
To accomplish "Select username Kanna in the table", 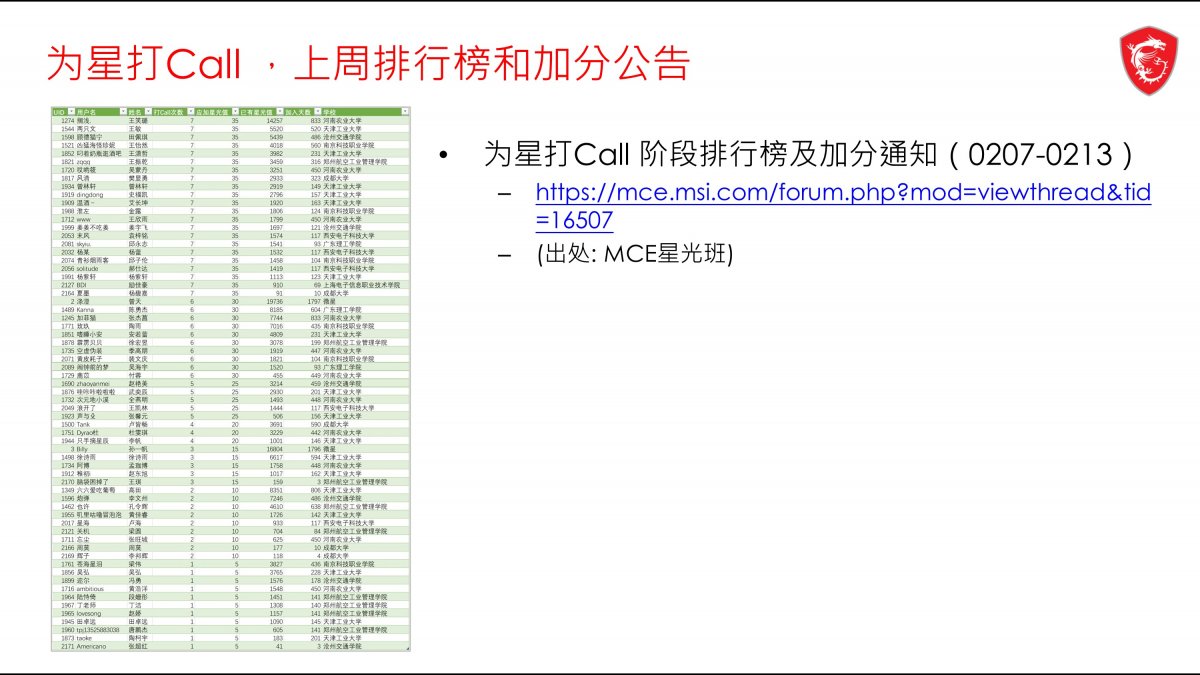I will coord(86,310).
